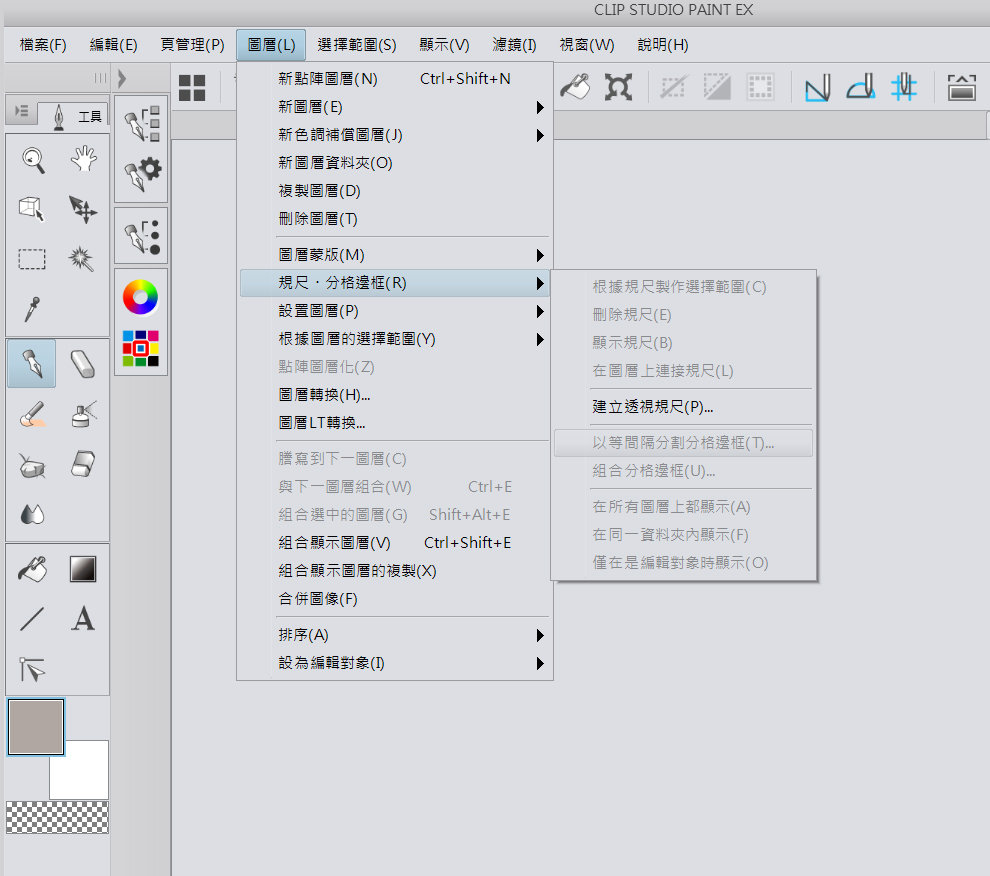Select the Fill bucket tool
Image resolution: width=990 pixels, height=876 pixels.
point(32,568)
